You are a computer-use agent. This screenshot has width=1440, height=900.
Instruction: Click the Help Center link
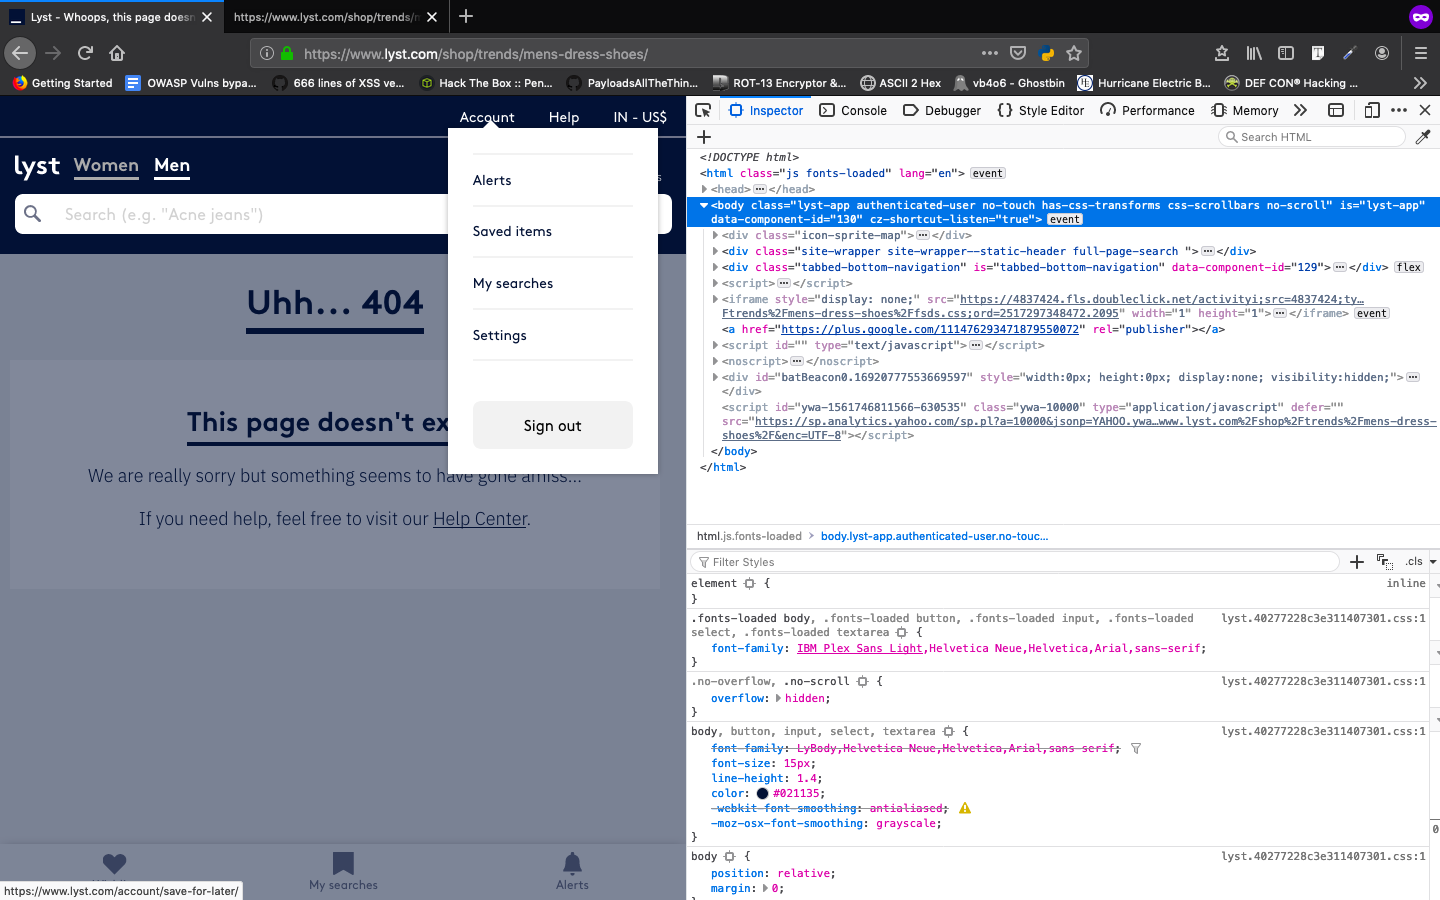click(480, 519)
